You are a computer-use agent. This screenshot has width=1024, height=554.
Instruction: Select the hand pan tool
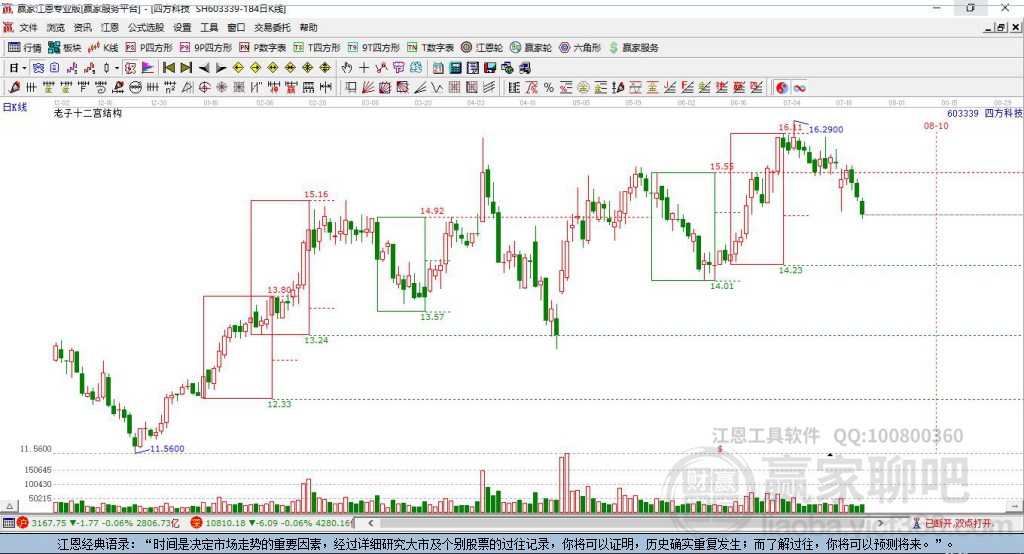tap(346, 68)
